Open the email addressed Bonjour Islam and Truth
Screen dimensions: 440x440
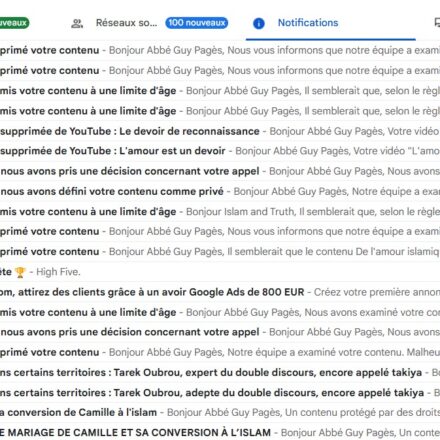[220, 211]
